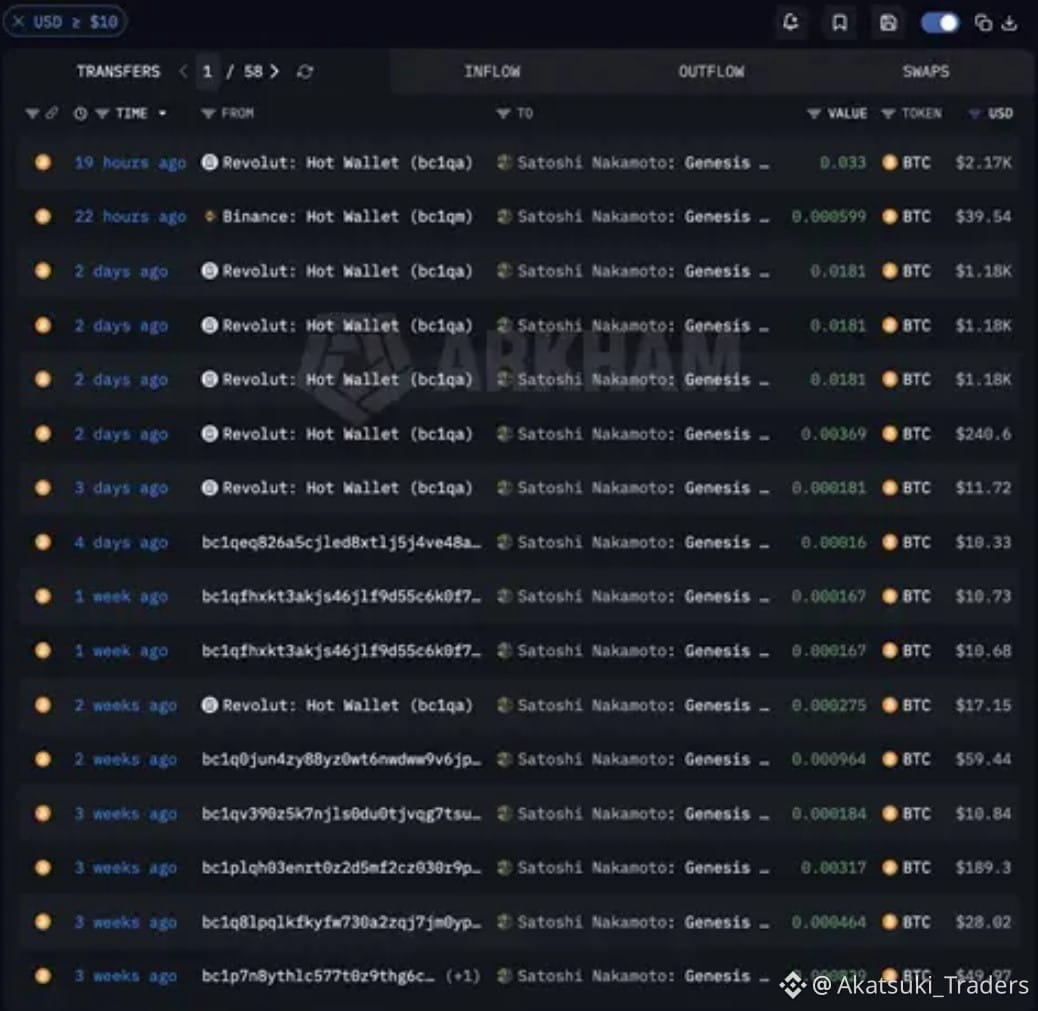1038x1011 pixels.
Task: Click the Satoshi avatar in 4 days row
Action: click(504, 542)
